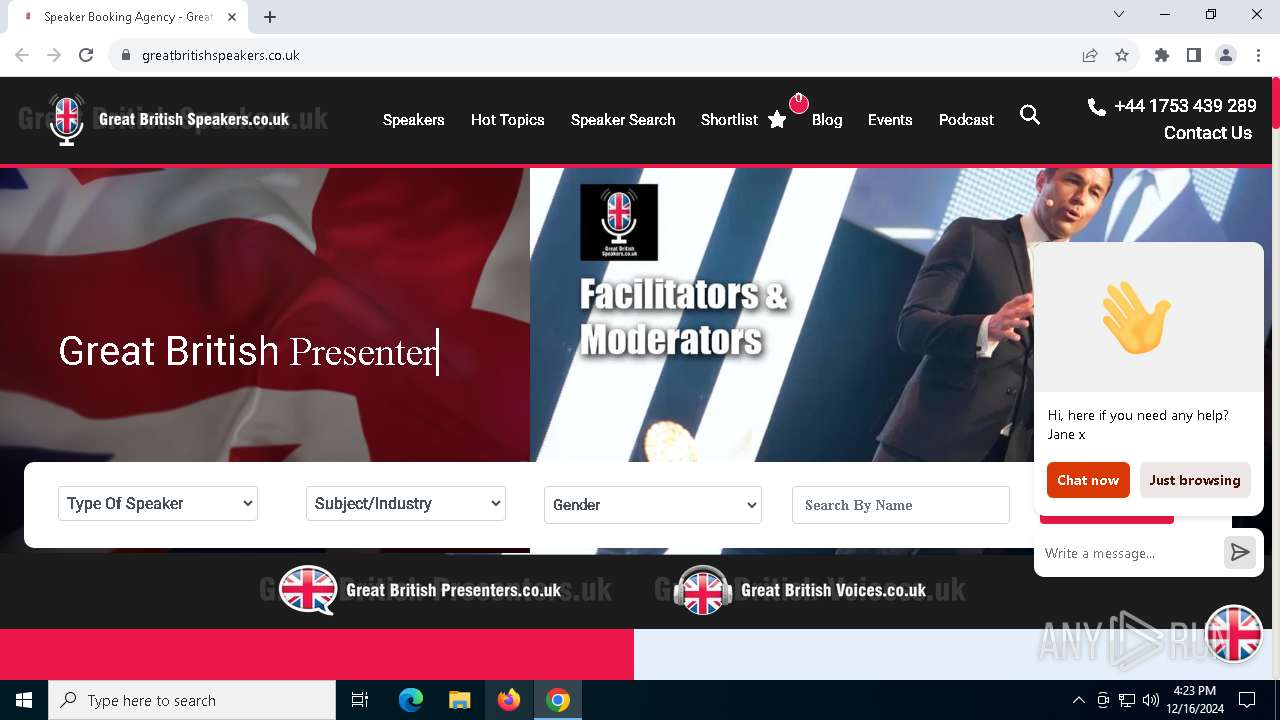Open the Union Jack chat bubble launcher

[1234, 633]
